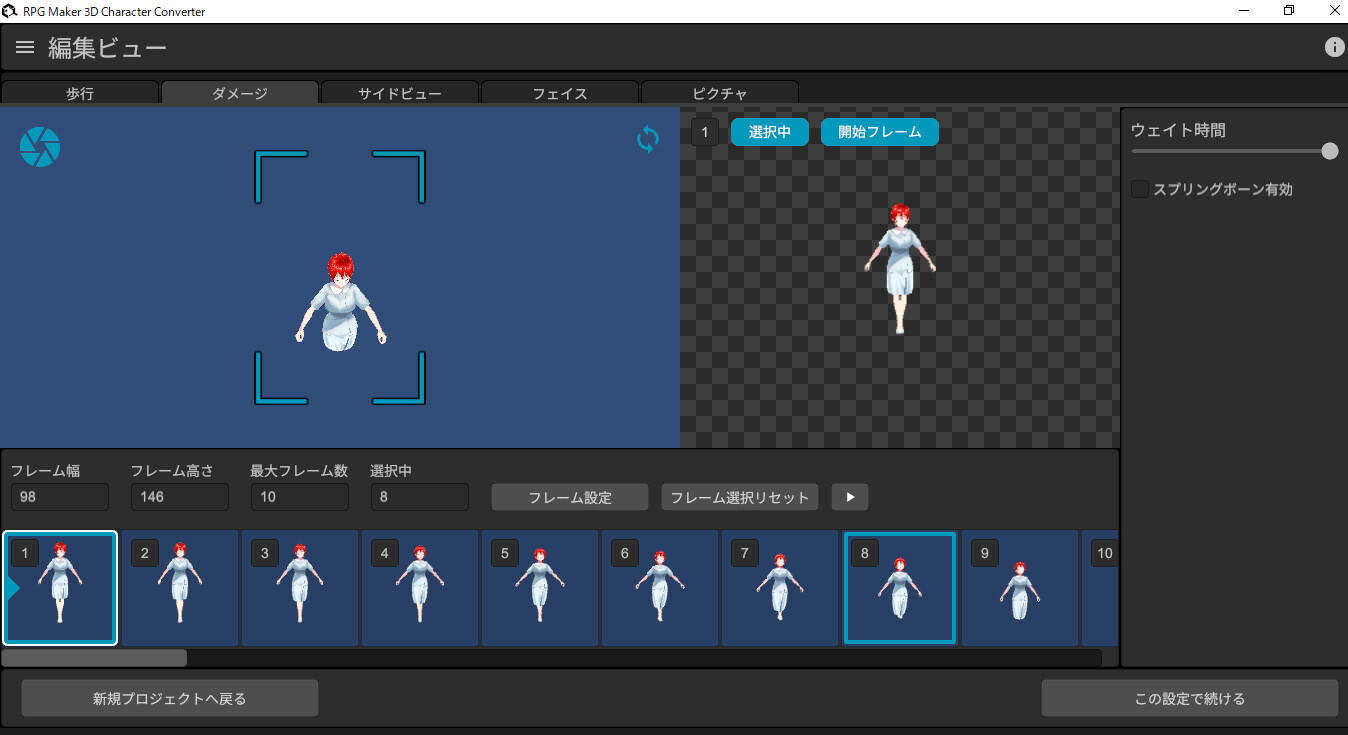Switch to the フェイス tab
This screenshot has height=735, width=1348.
tap(559, 93)
